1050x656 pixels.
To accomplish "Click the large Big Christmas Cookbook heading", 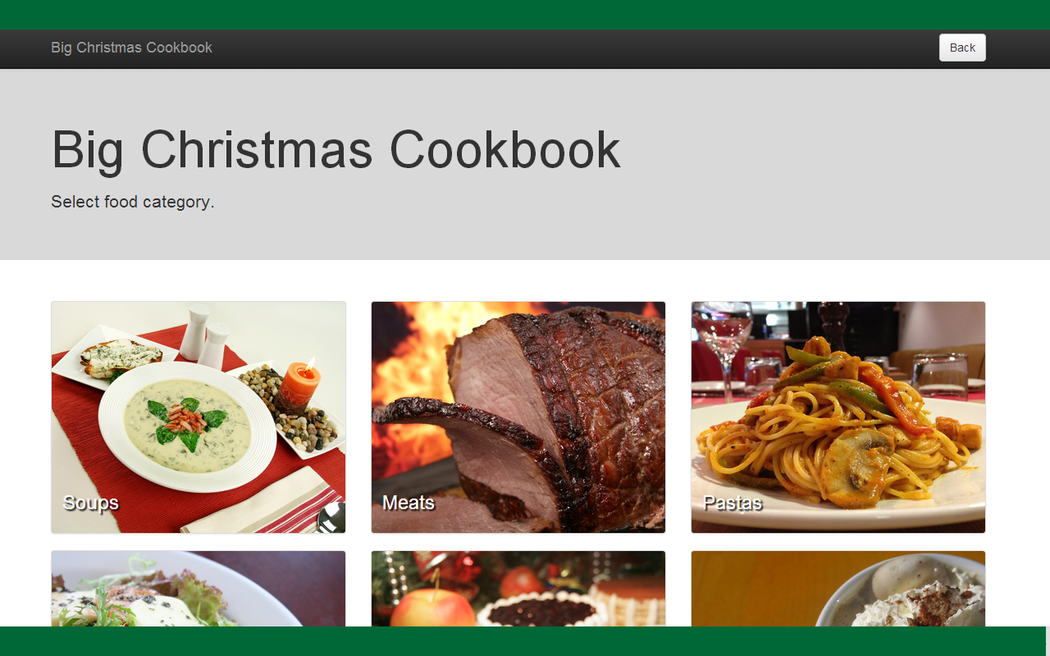I will (336, 150).
